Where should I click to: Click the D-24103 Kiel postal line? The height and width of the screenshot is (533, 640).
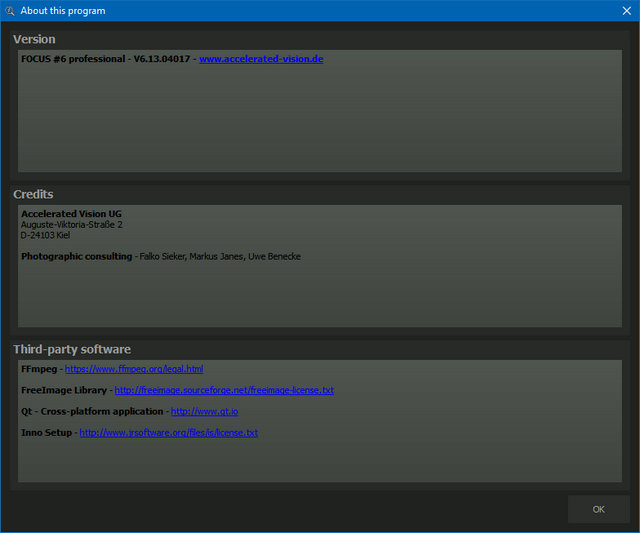tap(45, 235)
